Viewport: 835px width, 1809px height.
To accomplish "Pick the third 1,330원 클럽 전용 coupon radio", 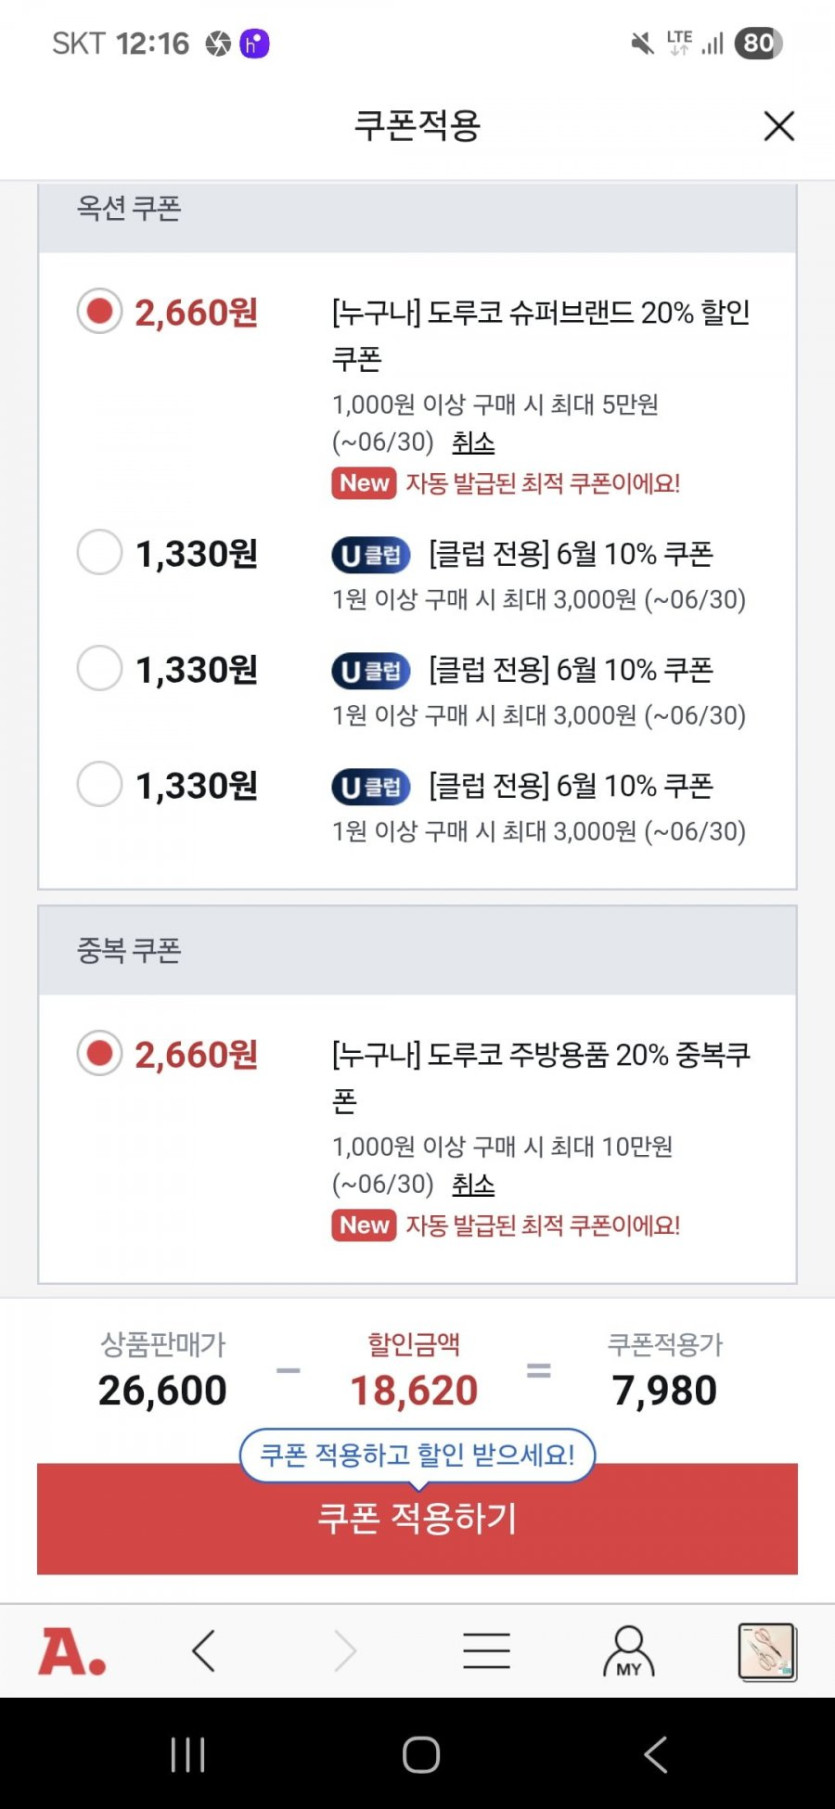I will coord(99,784).
